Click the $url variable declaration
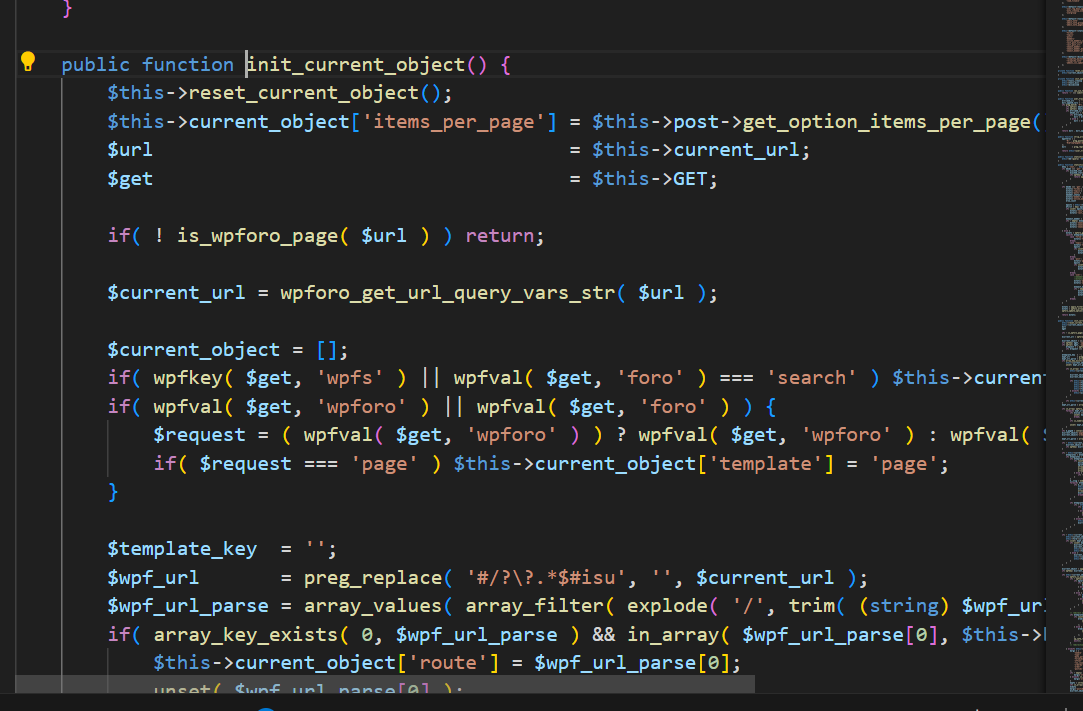1083x711 pixels. [130, 150]
